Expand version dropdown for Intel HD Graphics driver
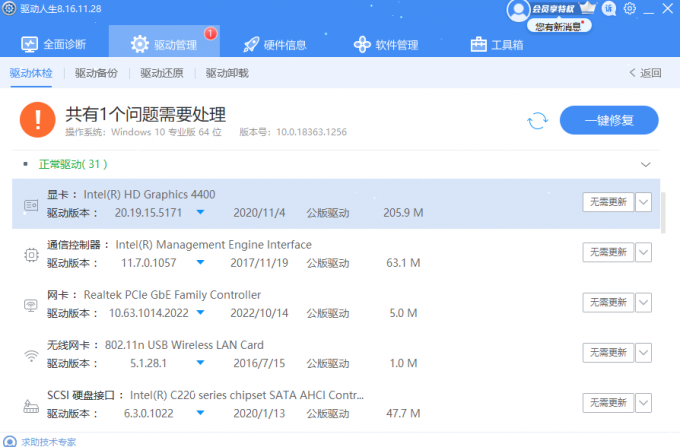 (200, 213)
